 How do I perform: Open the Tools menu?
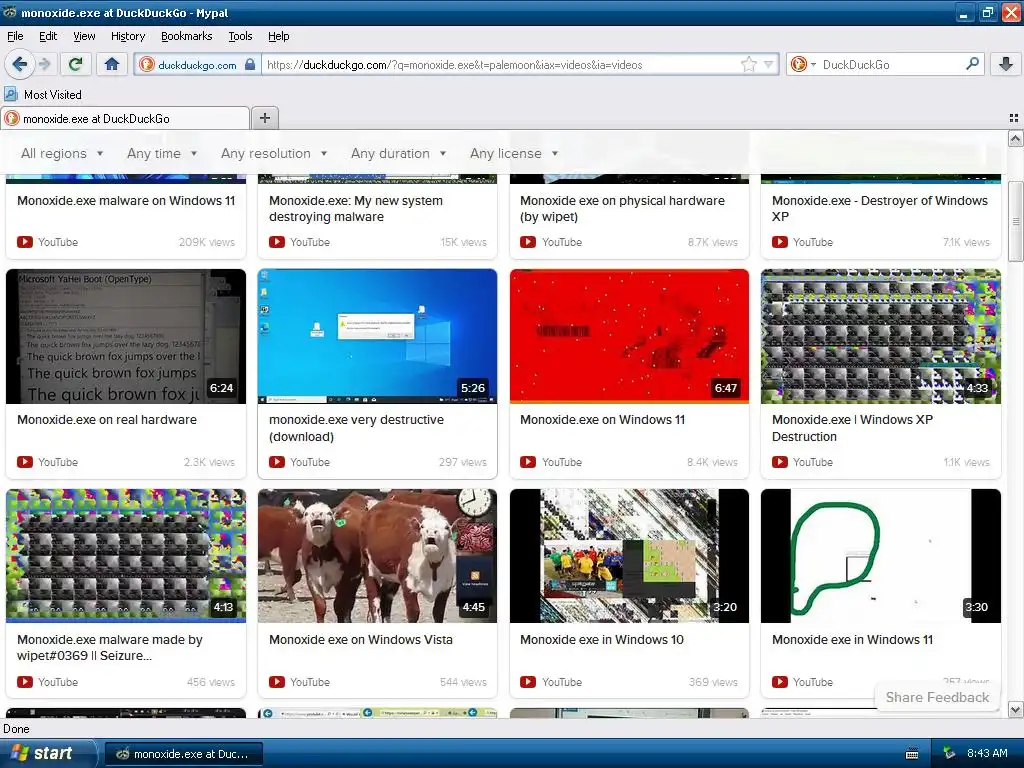click(x=240, y=37)
